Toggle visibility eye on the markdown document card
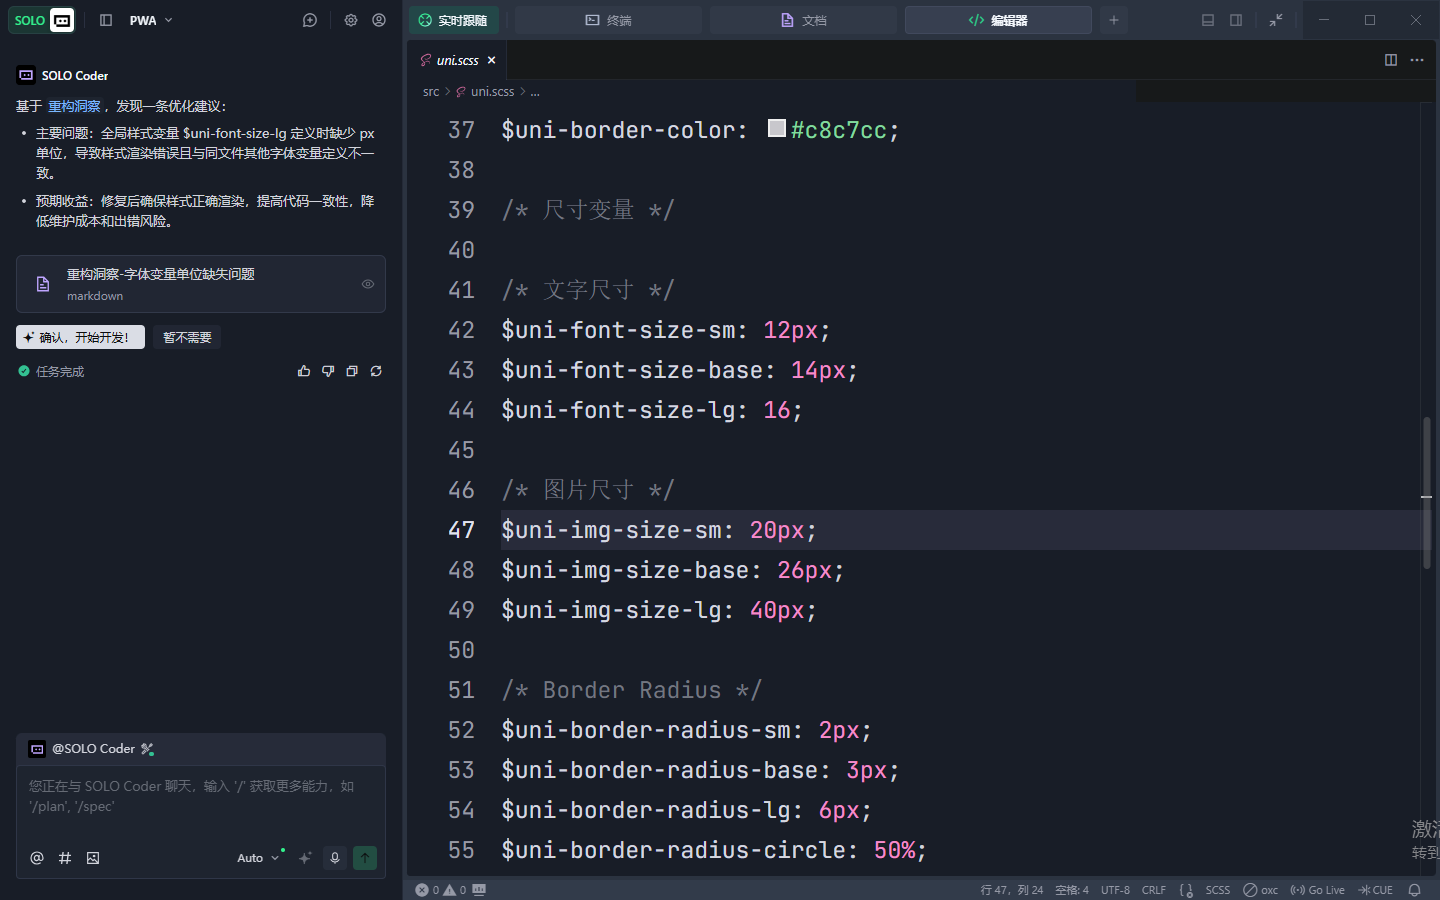 368,284
